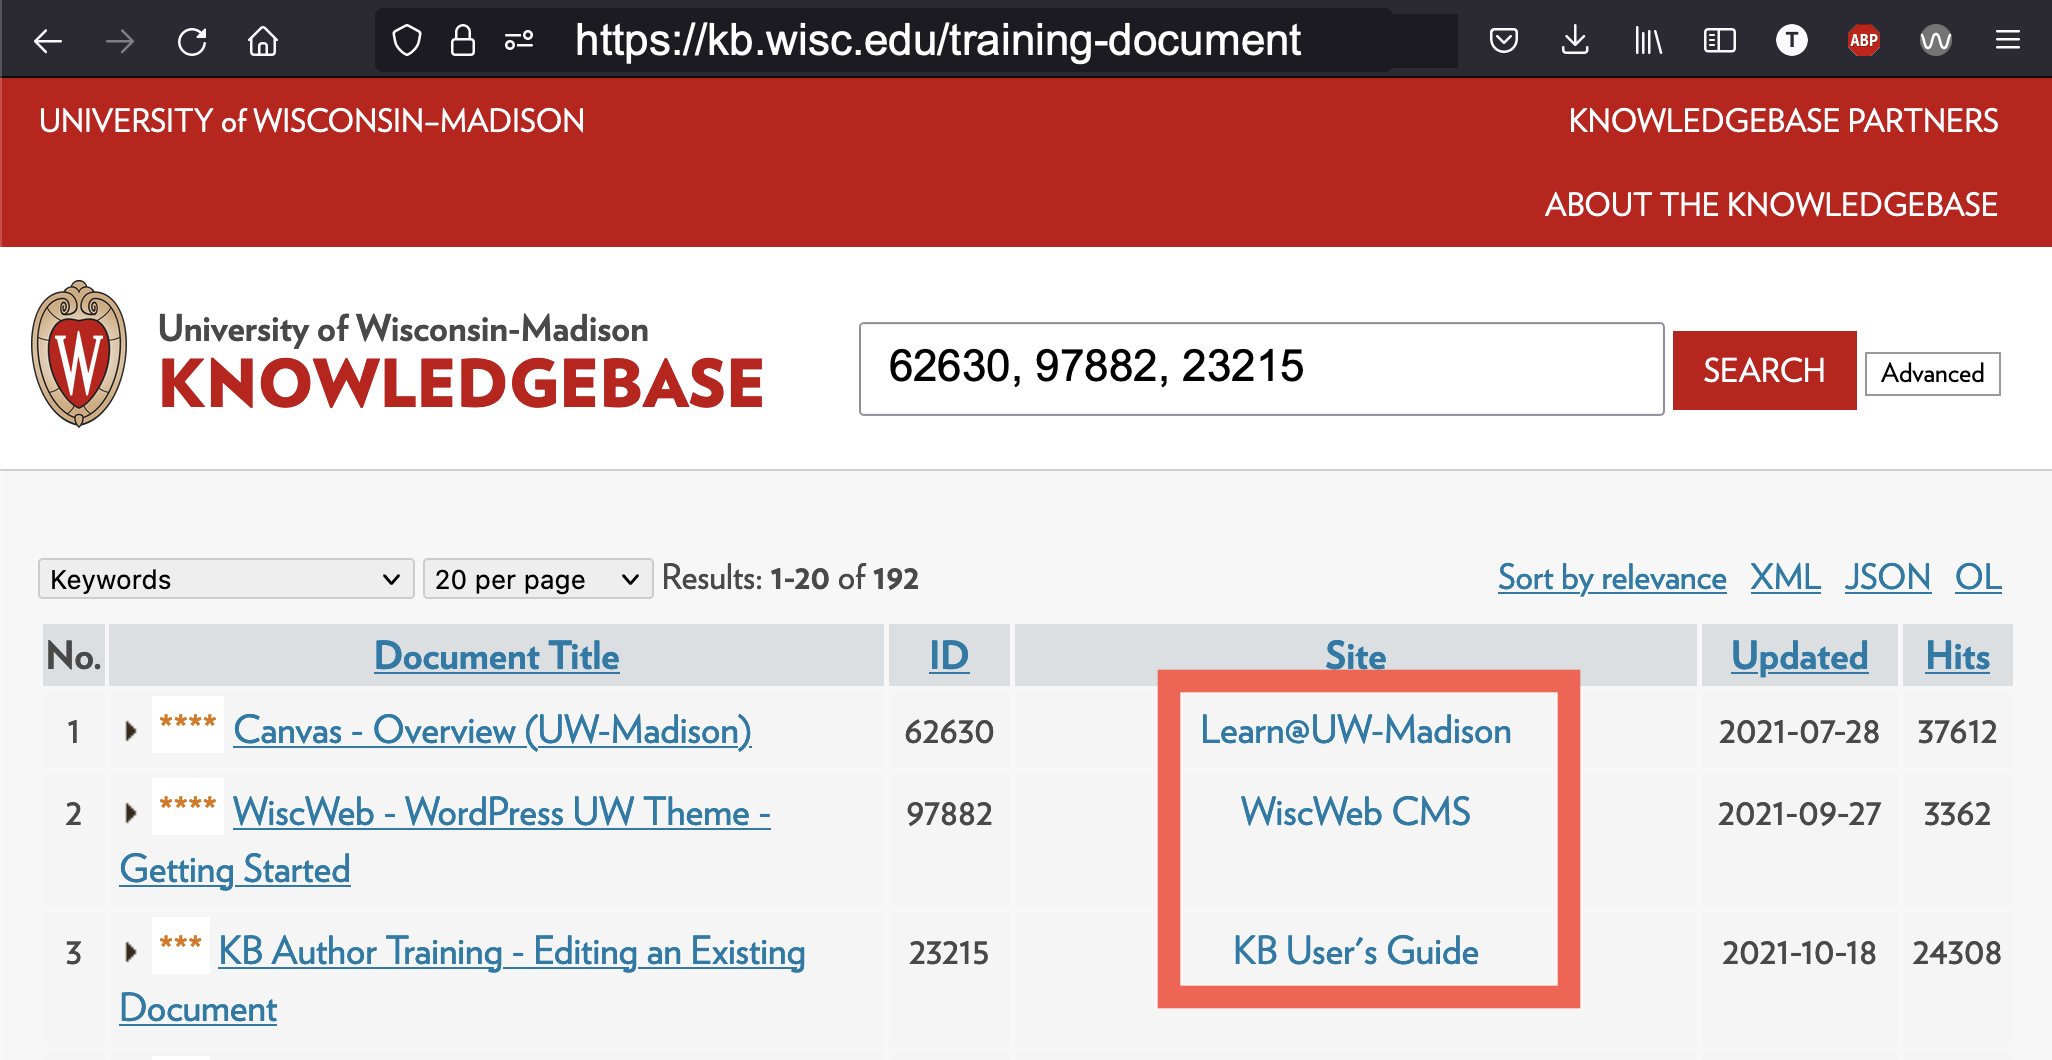Screen dimensions: 2052x1060
Task: Select updated date 2021-09-27
Action: [1799, 814]
